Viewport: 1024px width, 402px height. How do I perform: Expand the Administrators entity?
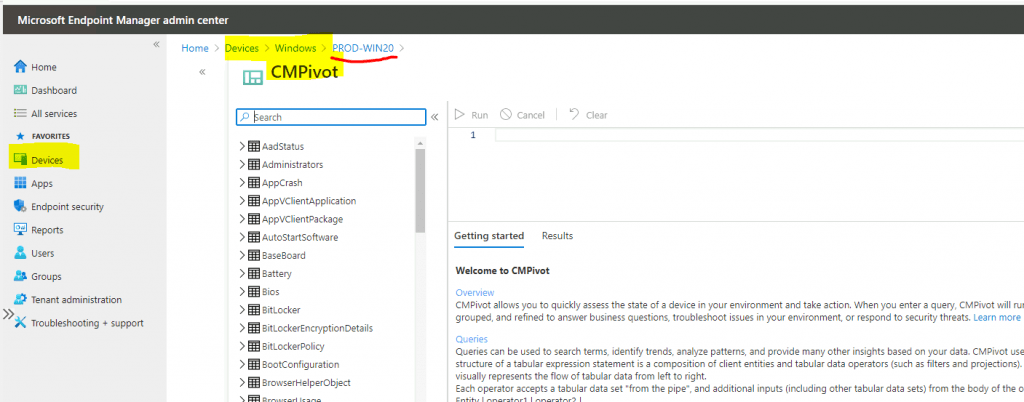point(242,164)
